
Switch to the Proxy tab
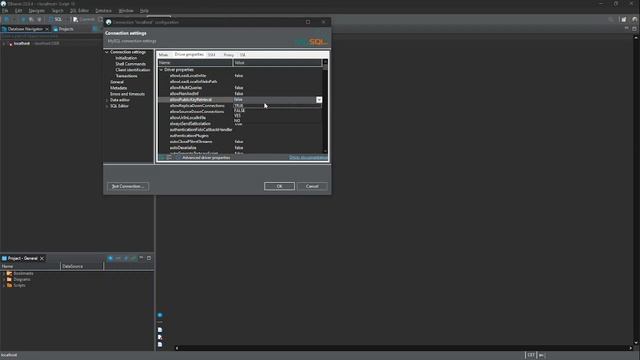tap(229, 55)
